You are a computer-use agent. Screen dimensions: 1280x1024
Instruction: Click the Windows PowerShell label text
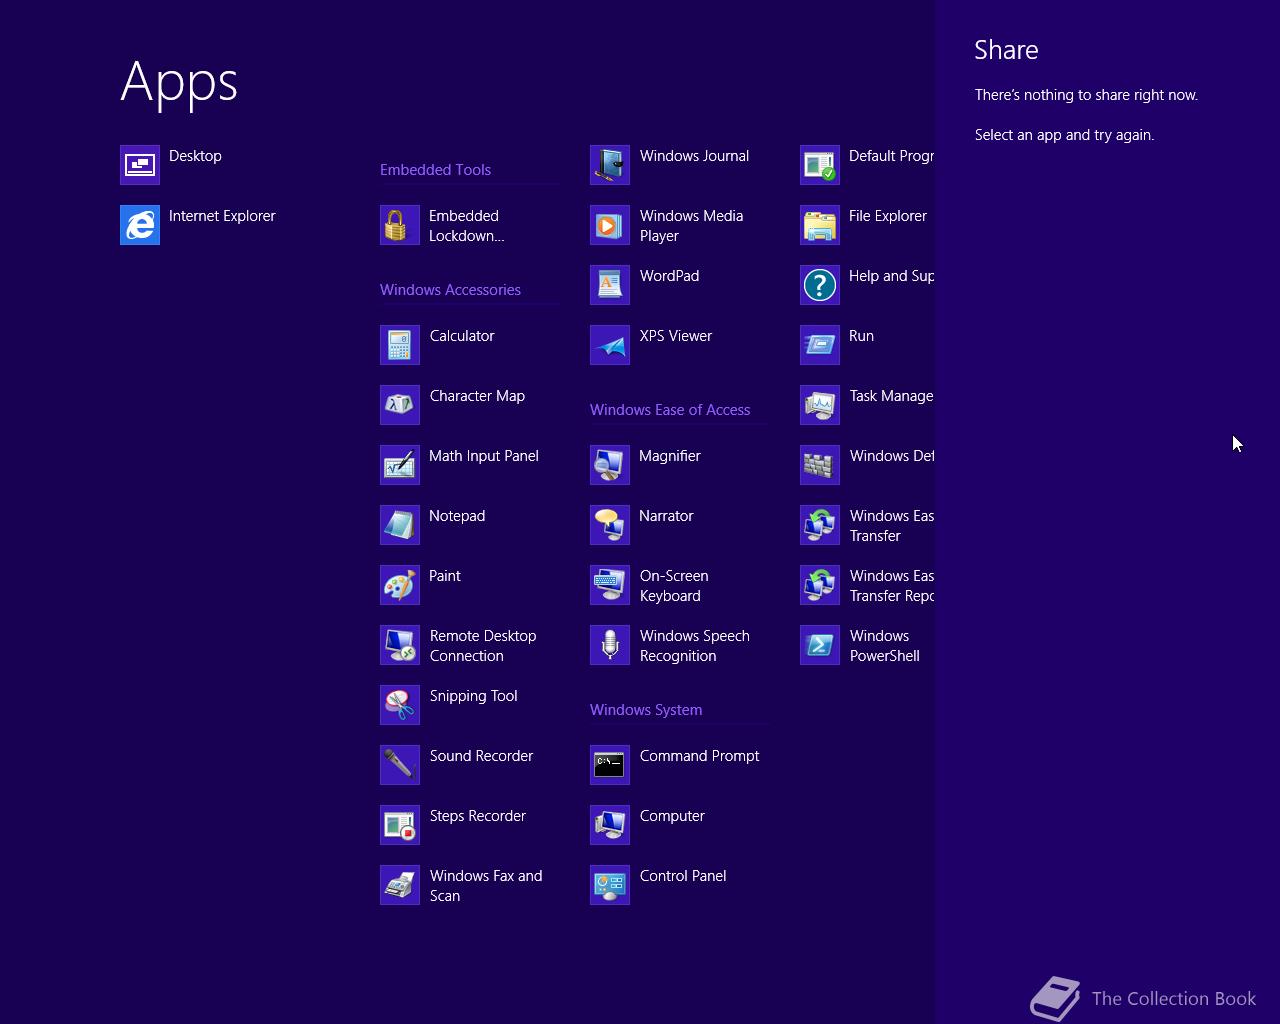(884, 646)
